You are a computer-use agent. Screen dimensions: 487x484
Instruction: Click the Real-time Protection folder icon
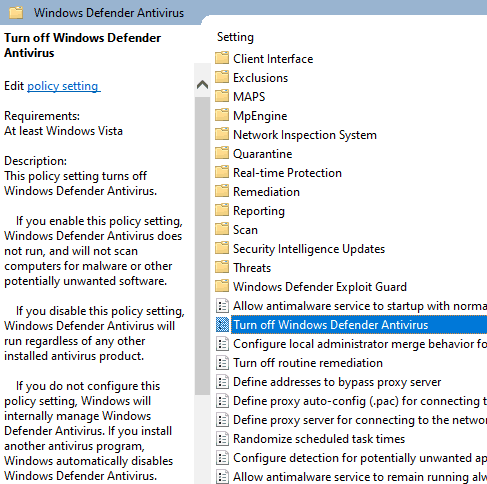click(x=222, y=172)
